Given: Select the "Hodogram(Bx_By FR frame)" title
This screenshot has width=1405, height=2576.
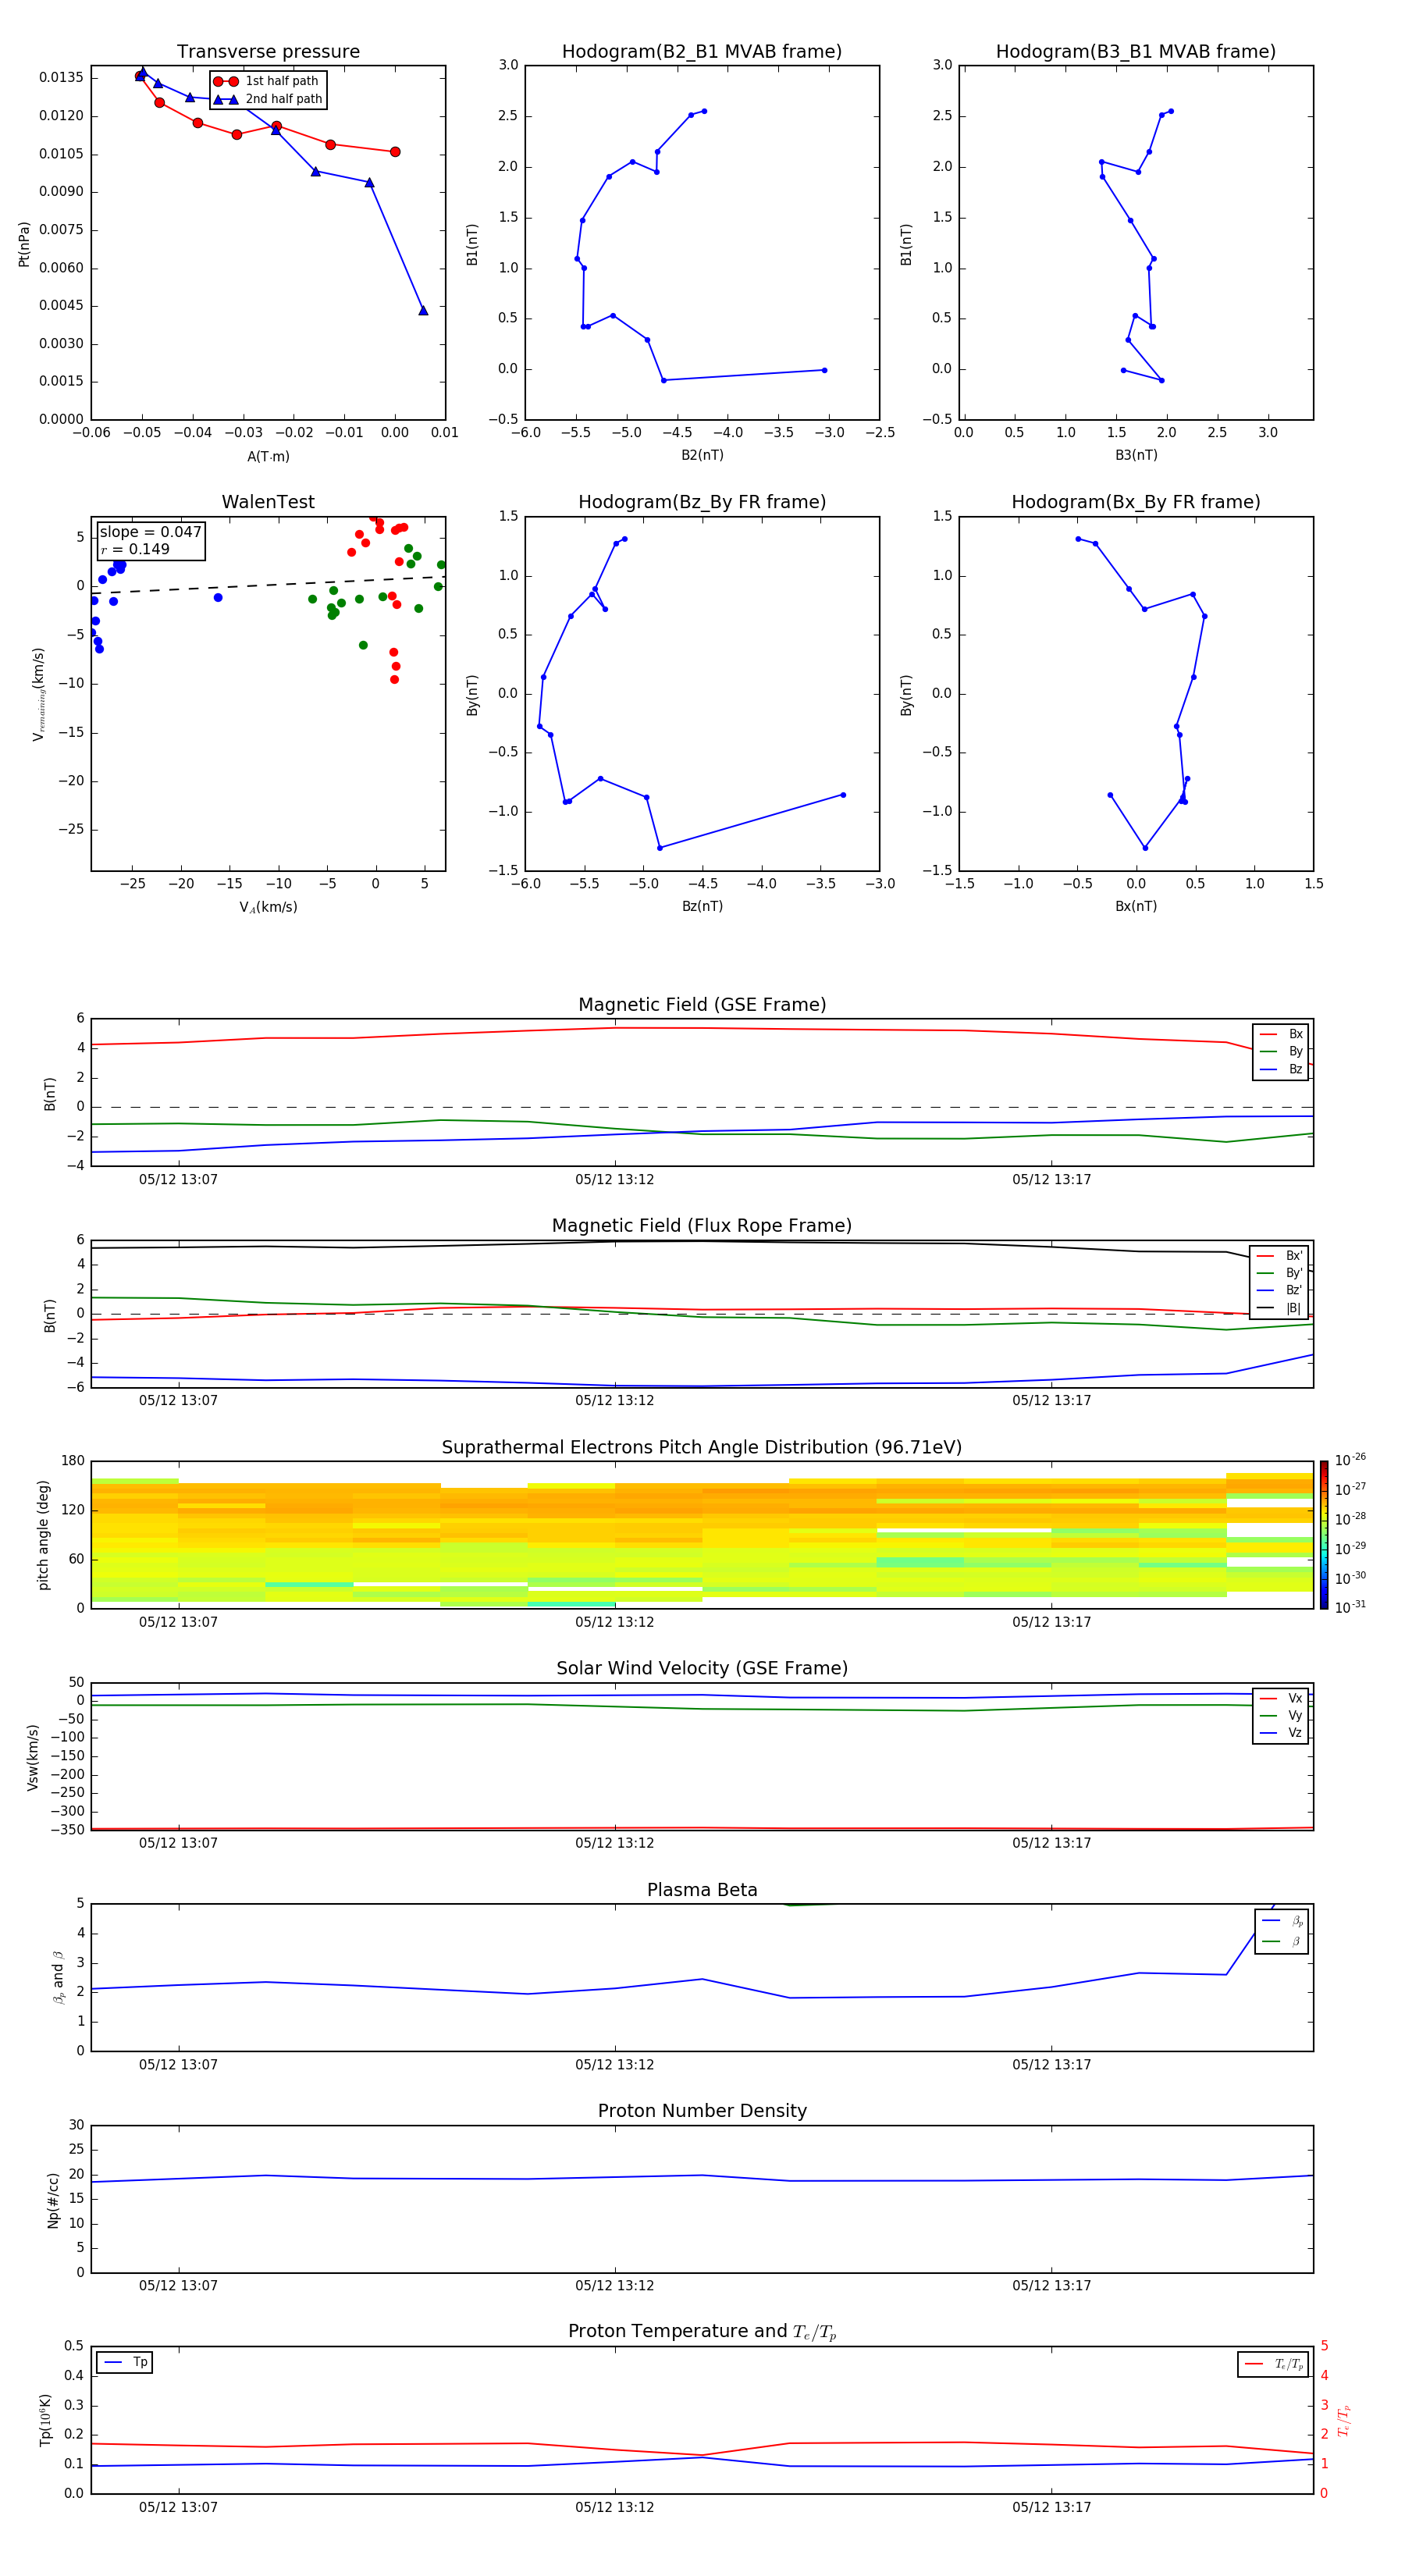Looking at the screenshot, I should pyautogui.click(x=1136, y=502).
